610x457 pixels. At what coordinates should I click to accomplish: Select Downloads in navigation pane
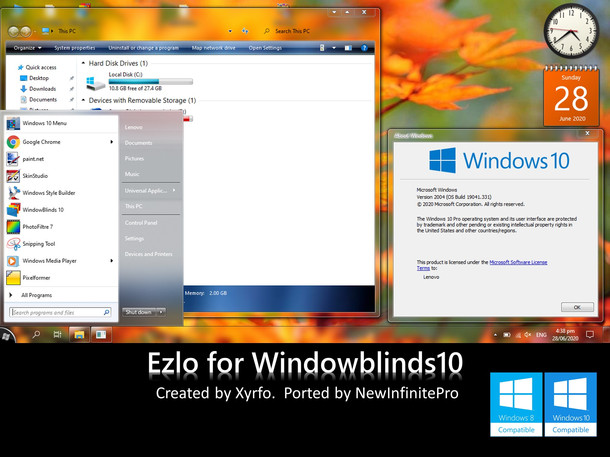[x=42, y=89]
